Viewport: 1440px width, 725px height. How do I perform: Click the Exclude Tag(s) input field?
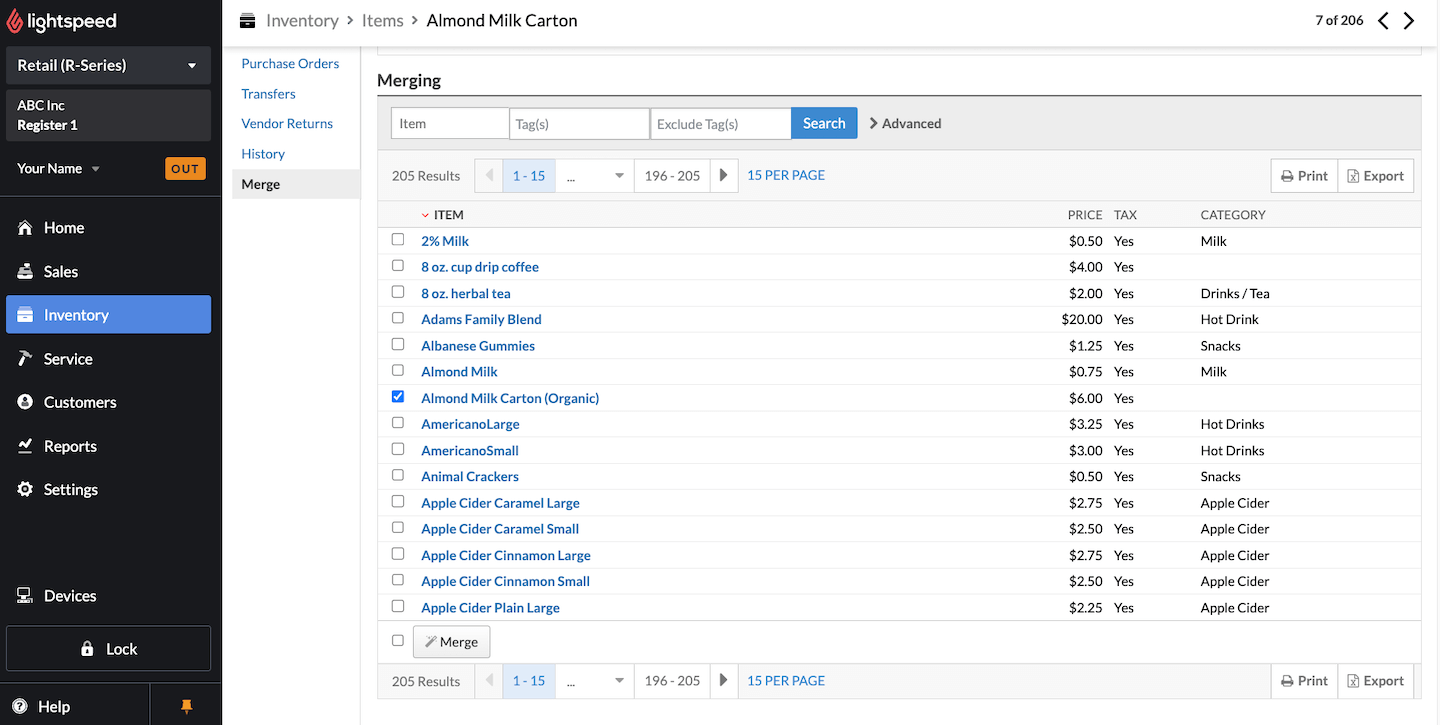[720, 124]
